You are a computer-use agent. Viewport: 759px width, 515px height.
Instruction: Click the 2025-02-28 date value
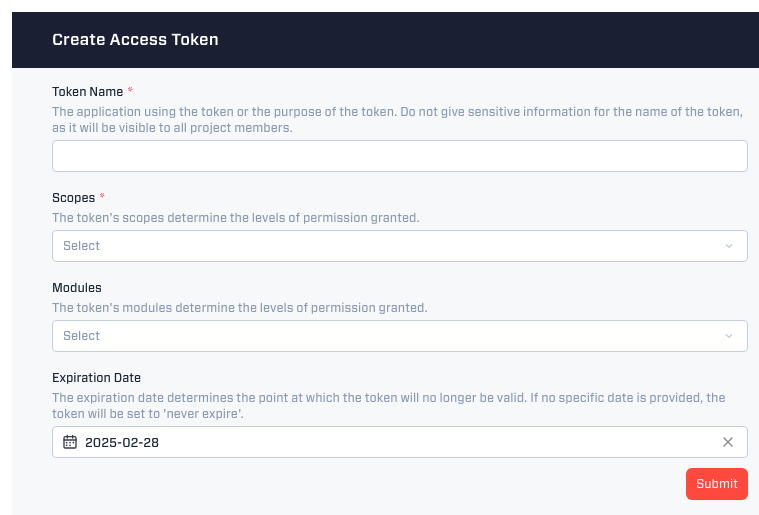(x=122, y=442)
